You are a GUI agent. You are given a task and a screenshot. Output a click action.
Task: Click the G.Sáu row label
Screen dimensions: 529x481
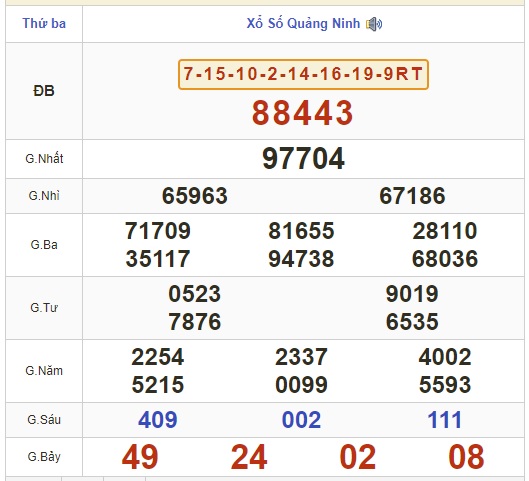[44, 420]
